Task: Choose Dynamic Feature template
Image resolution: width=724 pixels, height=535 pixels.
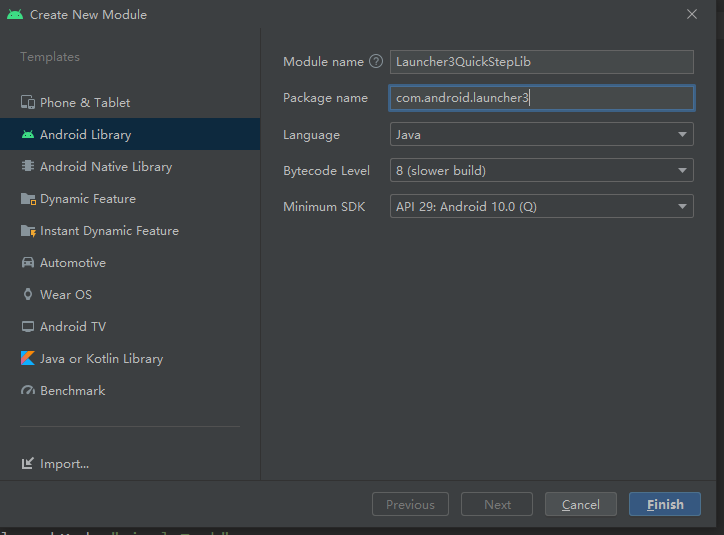Action: coord(130,198)
